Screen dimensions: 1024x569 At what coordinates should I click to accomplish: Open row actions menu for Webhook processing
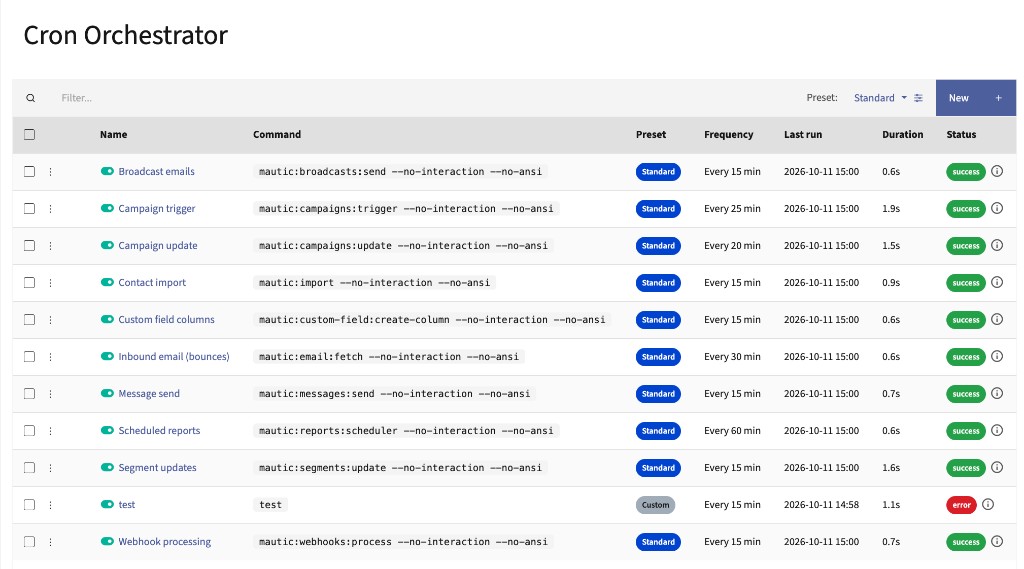point(50,542)
